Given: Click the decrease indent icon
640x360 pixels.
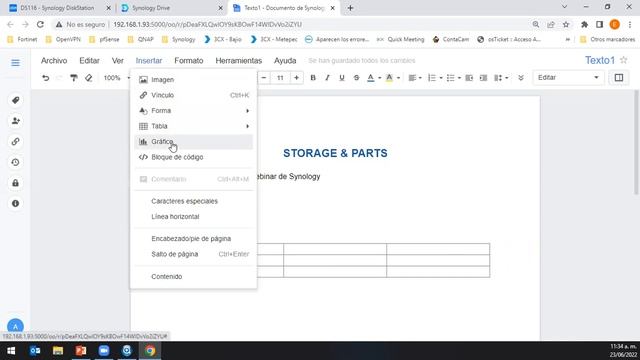Looking at the screenshot, I should click(x=469, y=78).
